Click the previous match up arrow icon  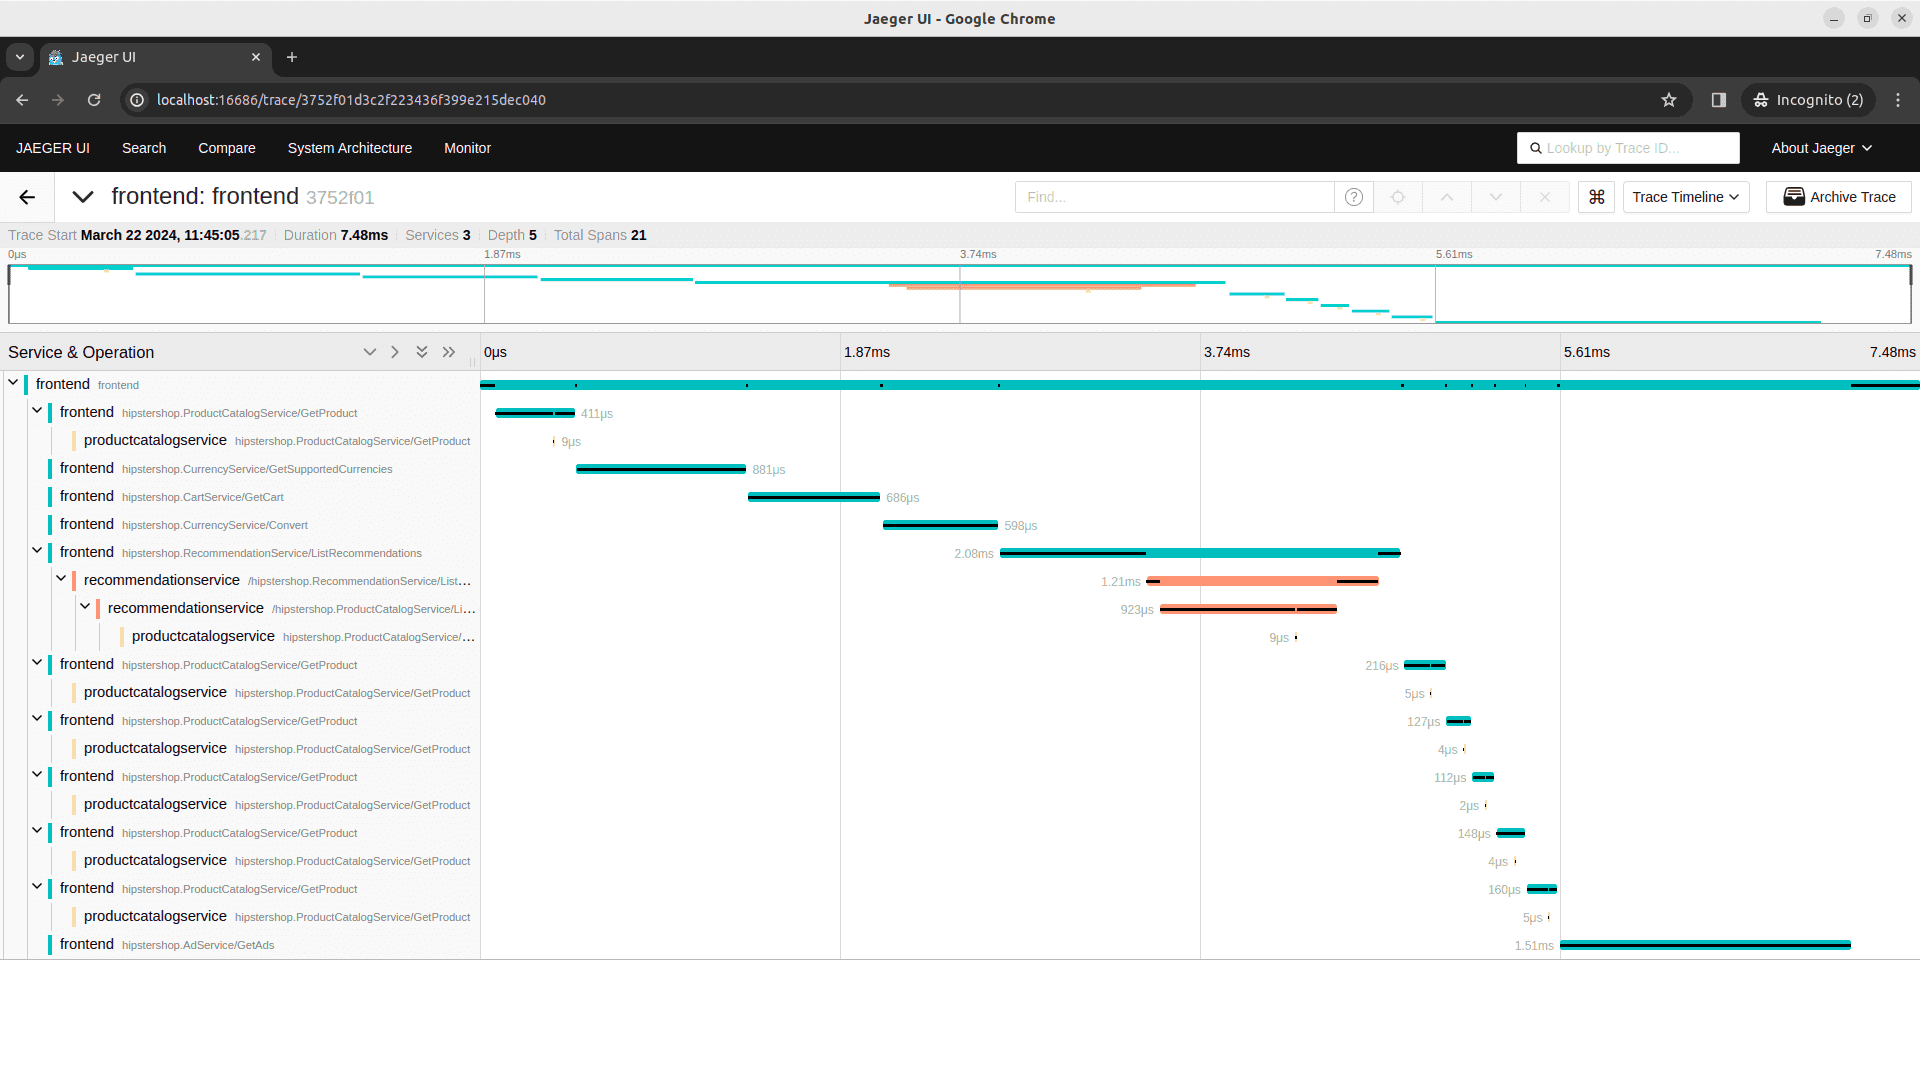point(1446,197)
